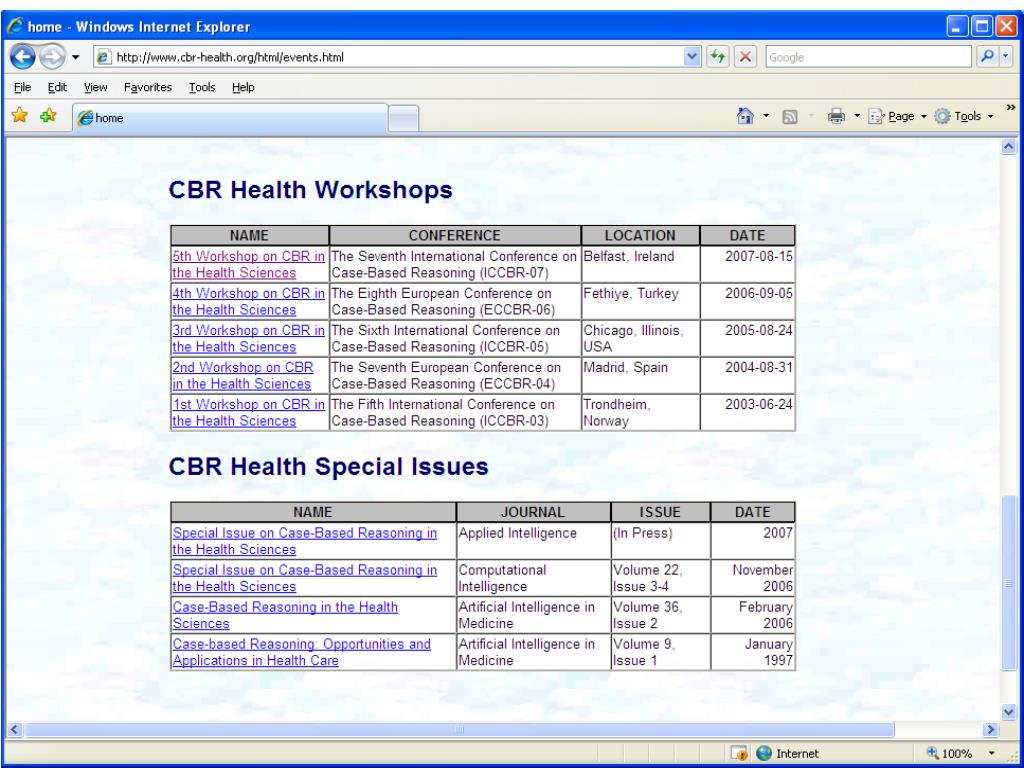
Task: Stop loading with the red X icon
Action: [x=744, y=57]
